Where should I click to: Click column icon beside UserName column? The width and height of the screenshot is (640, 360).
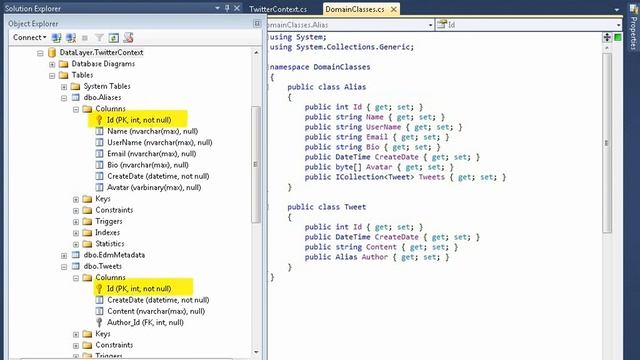tap(99, 142)
